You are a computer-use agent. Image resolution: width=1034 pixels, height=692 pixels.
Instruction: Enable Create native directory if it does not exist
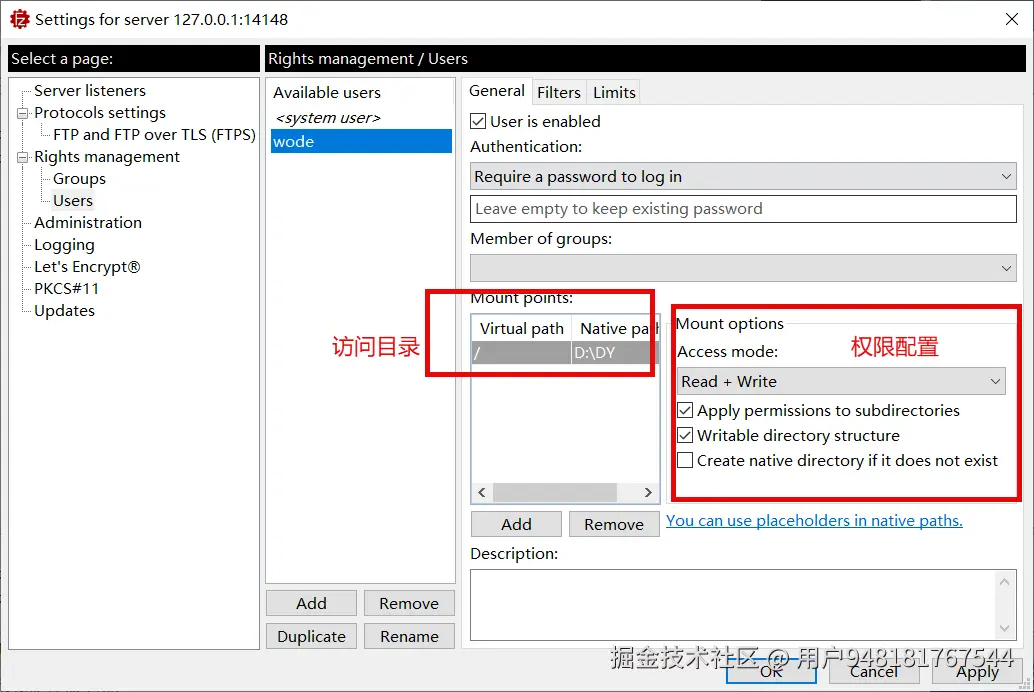point(685,460)
